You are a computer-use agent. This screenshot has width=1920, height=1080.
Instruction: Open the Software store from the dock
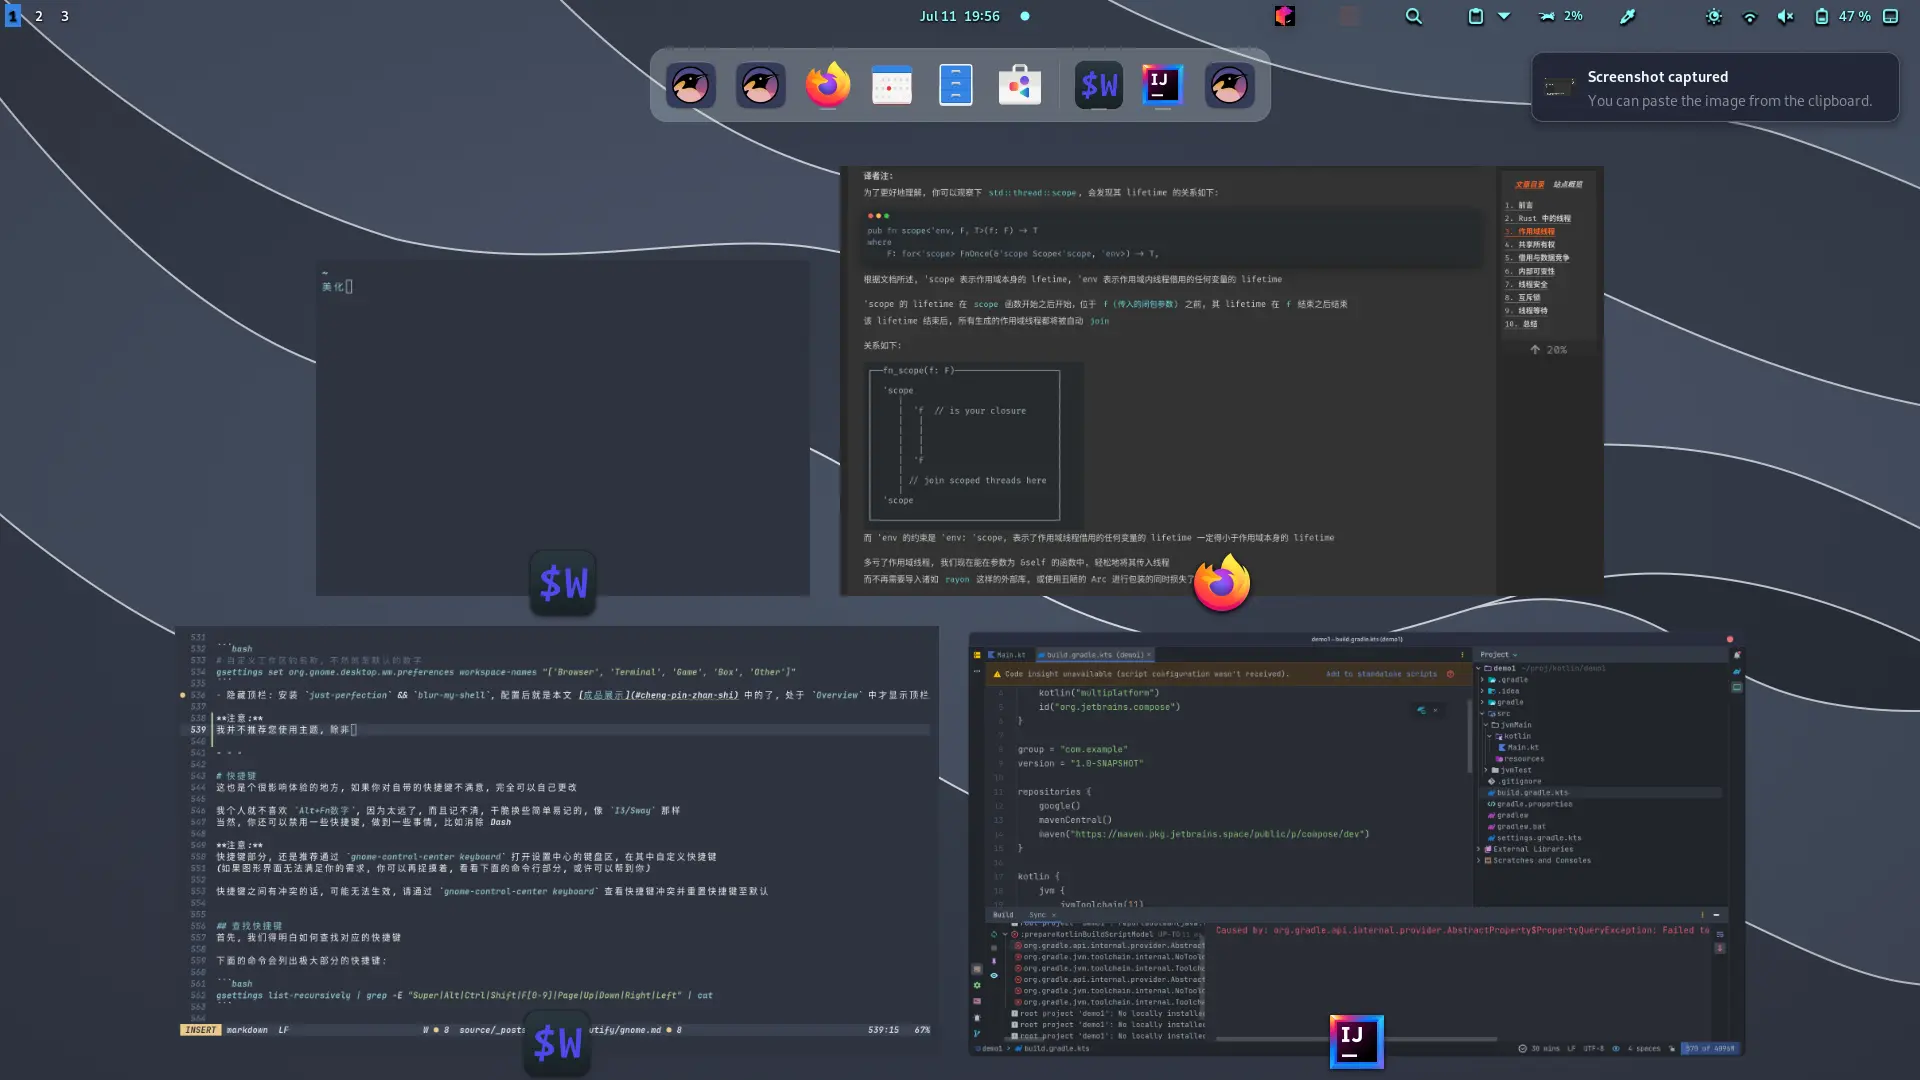(1019, 85)
